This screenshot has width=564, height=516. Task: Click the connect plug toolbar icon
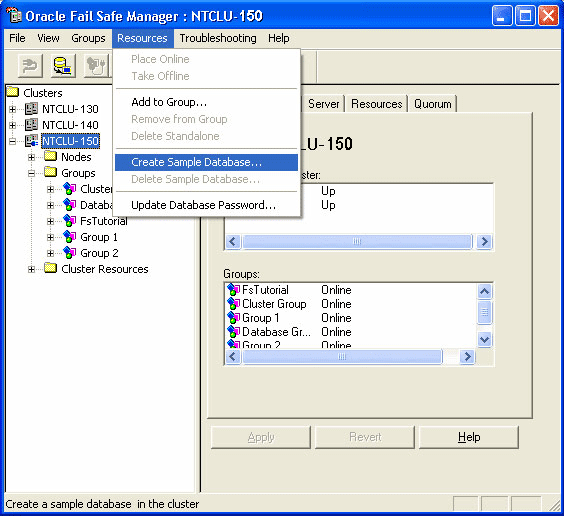point(30,66)
